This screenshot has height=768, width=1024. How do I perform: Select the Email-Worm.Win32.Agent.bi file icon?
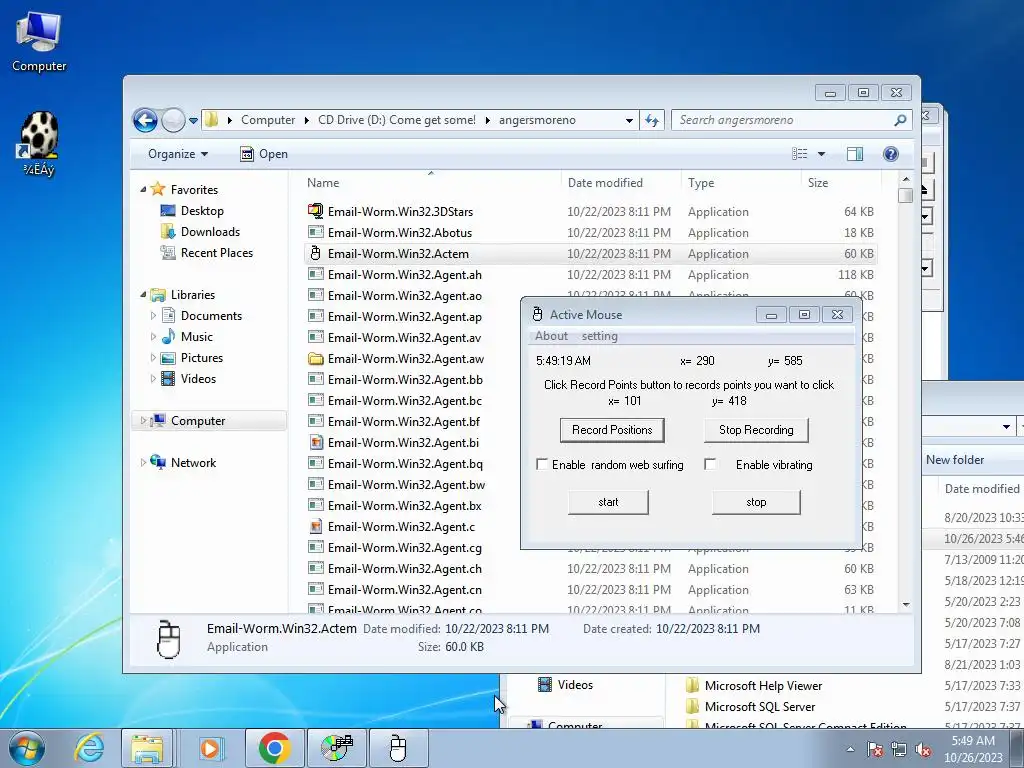tap(315, 442)
